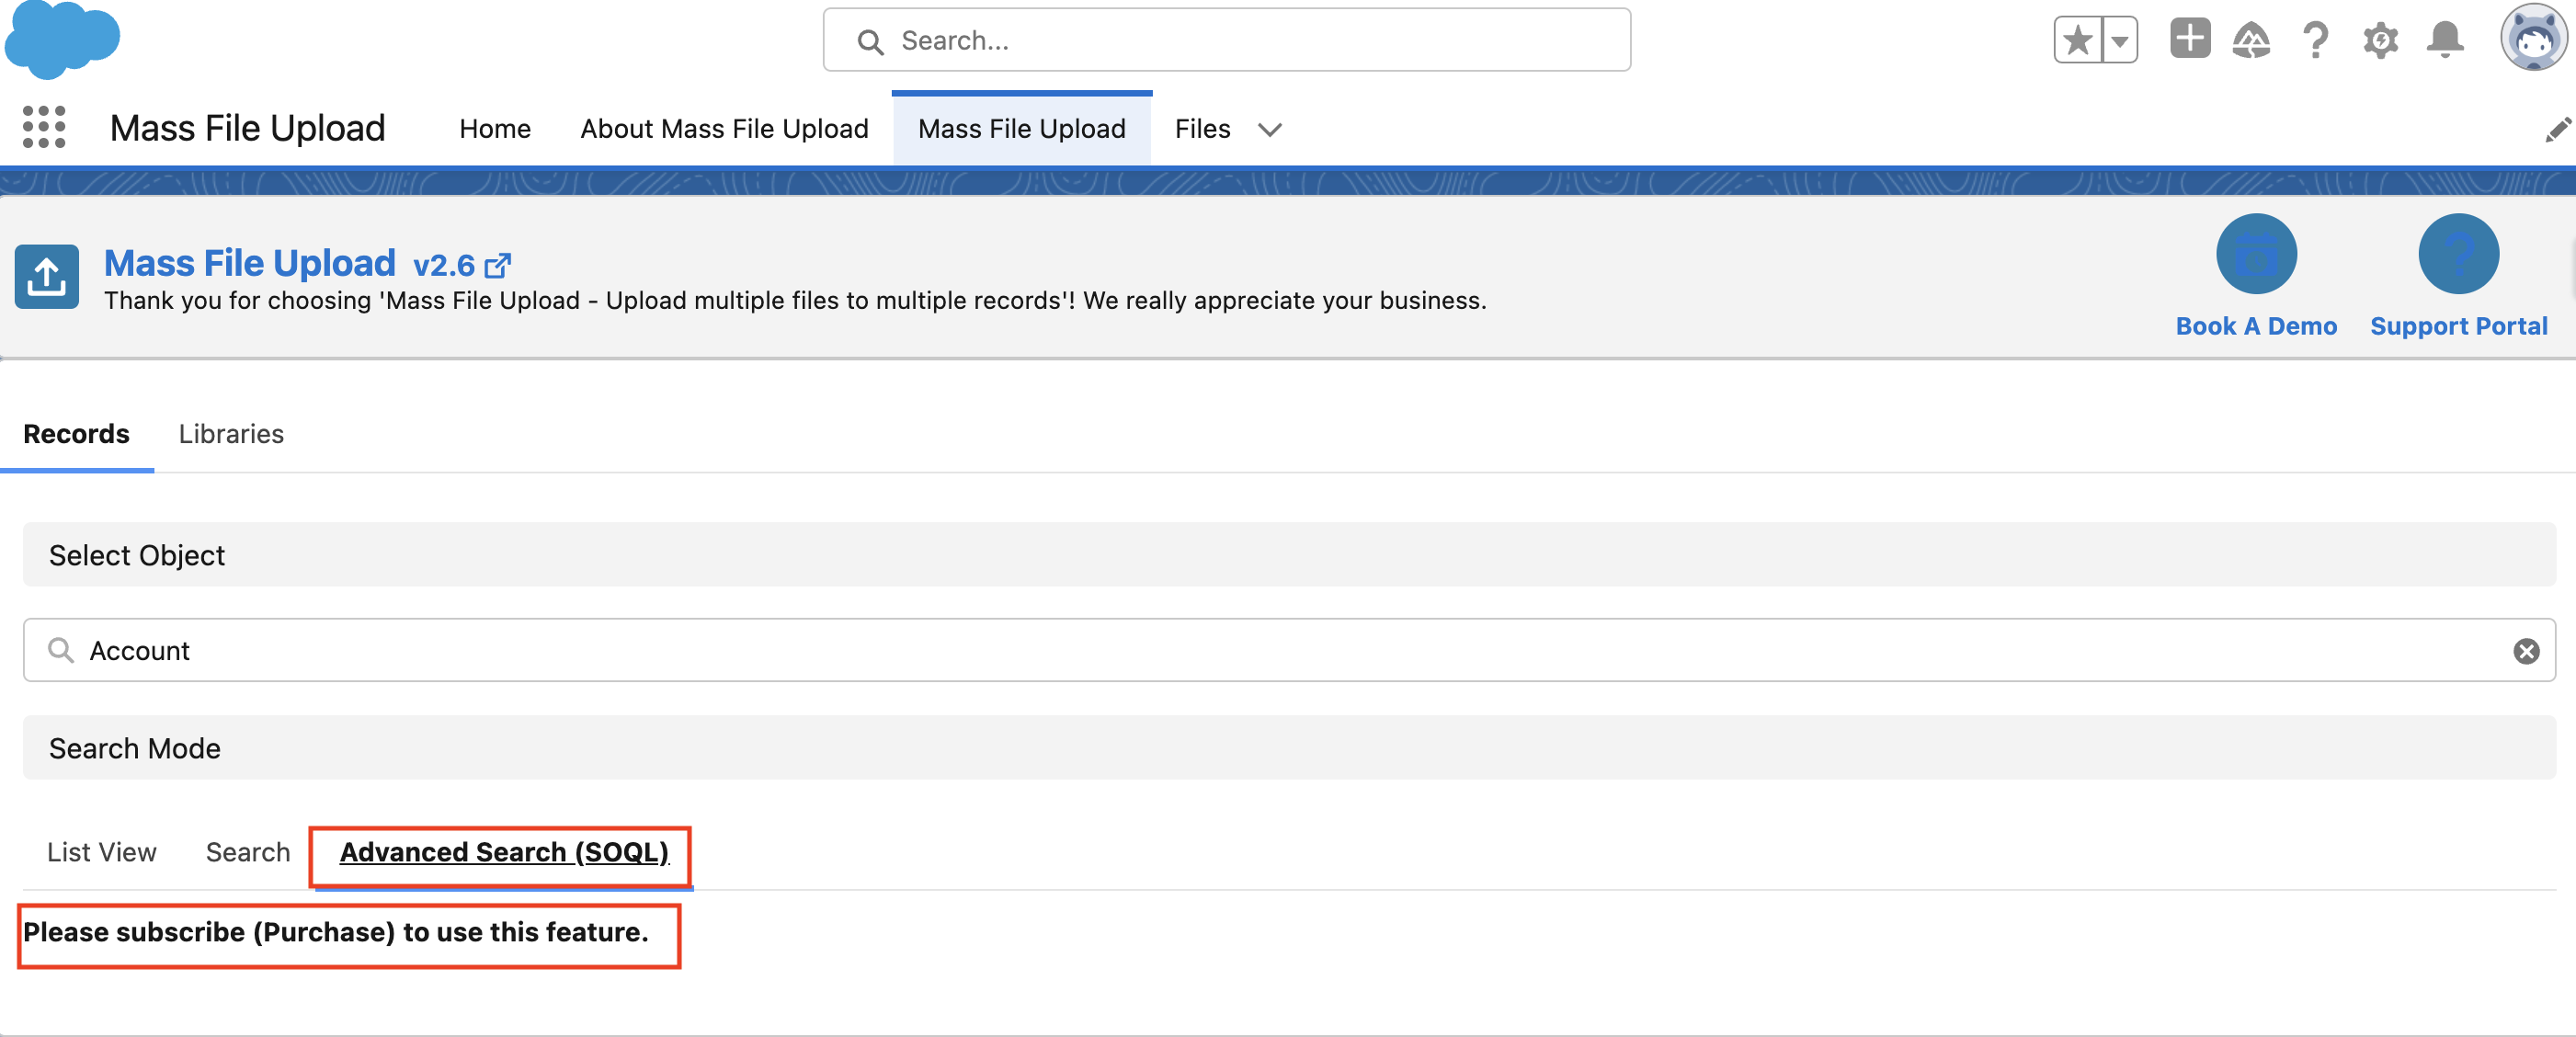Switch to the Libraries tab
The image size is (2576, 1037).
pos(231,434)
